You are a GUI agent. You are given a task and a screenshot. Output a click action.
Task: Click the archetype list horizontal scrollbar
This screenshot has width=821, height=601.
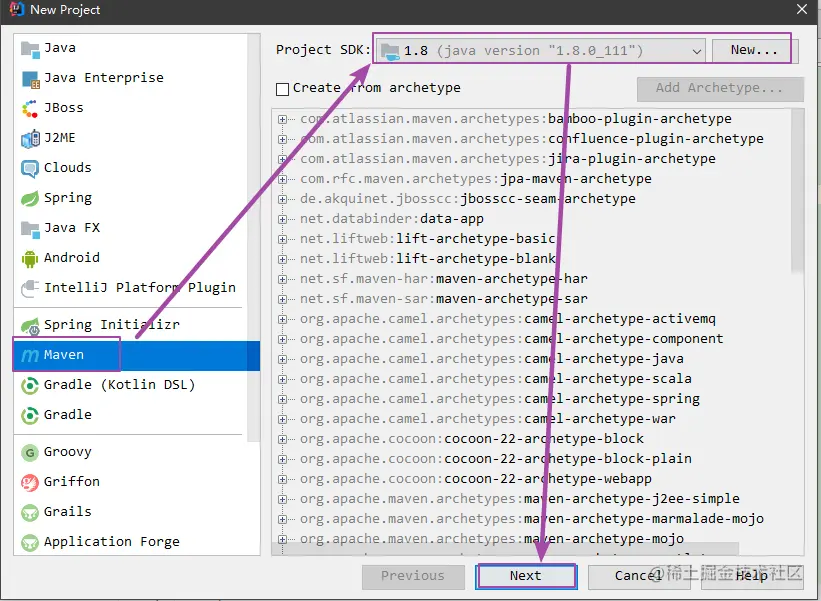pyautogui.click(x=505, y=549)
